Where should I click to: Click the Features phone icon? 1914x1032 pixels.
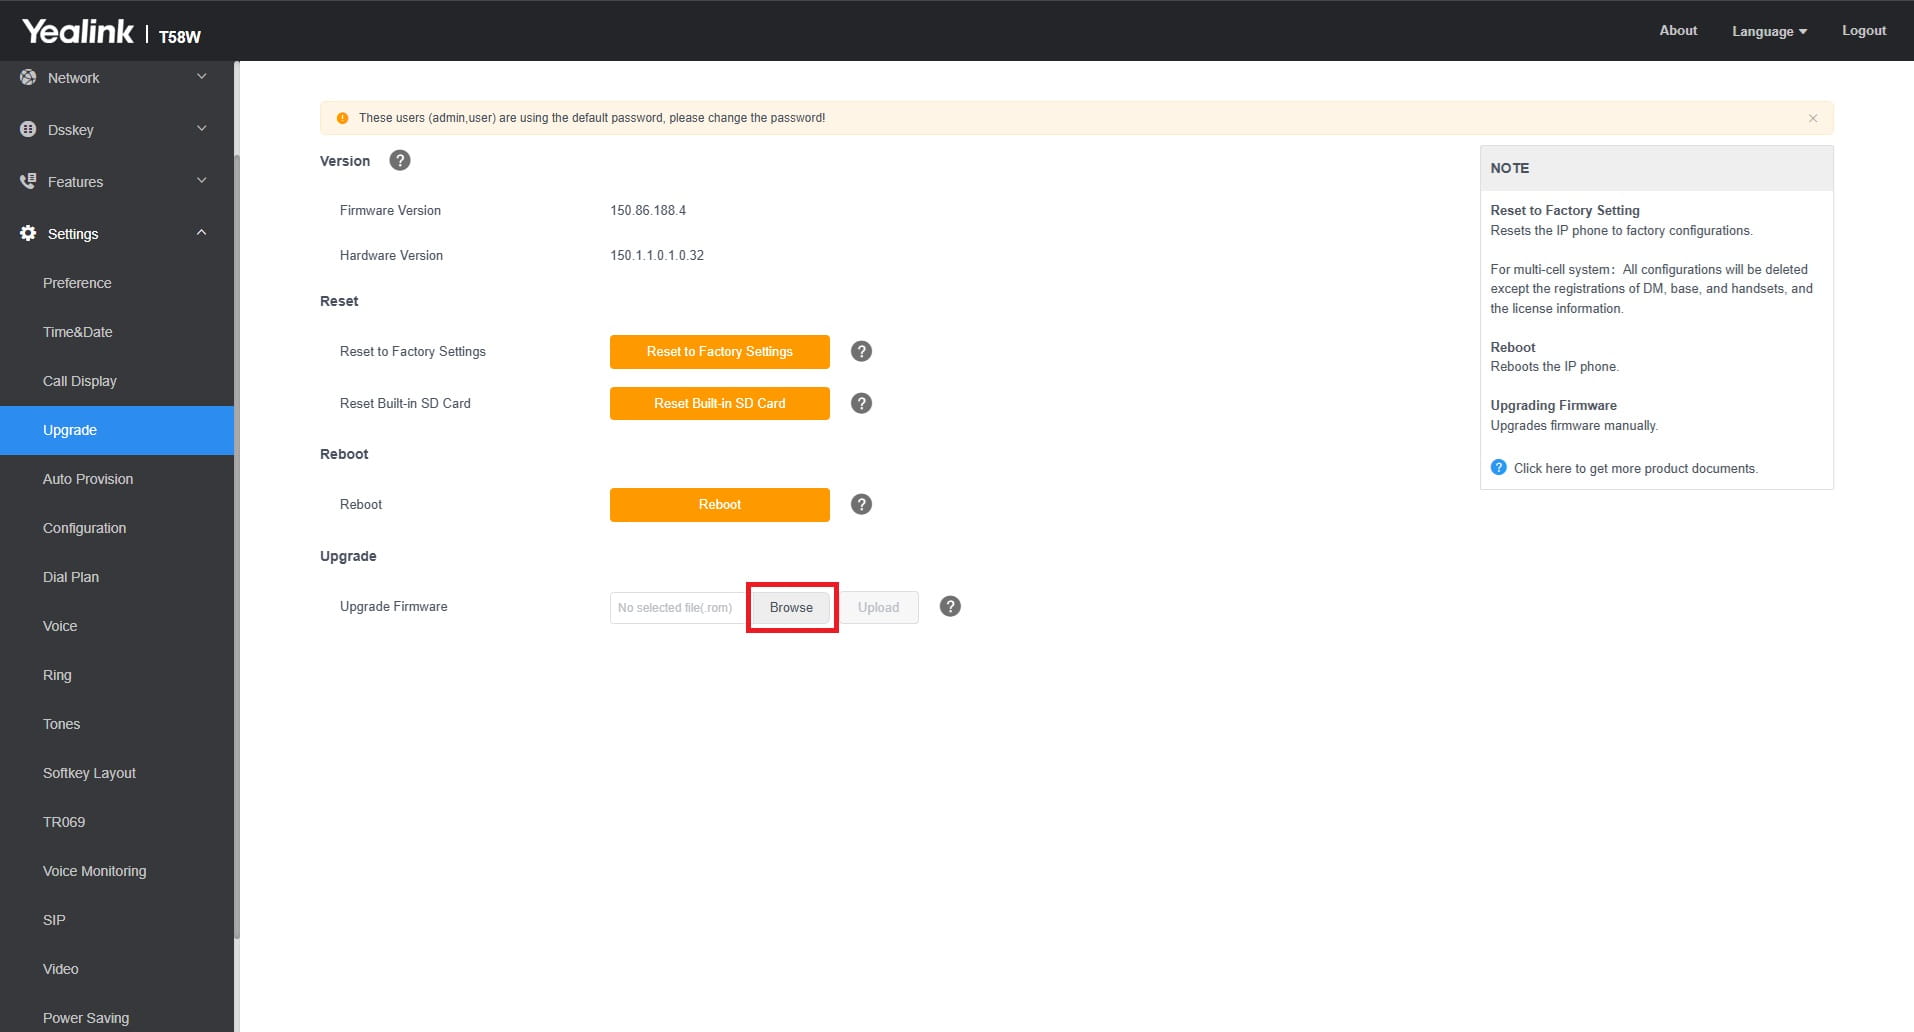[x=28, y=181]
